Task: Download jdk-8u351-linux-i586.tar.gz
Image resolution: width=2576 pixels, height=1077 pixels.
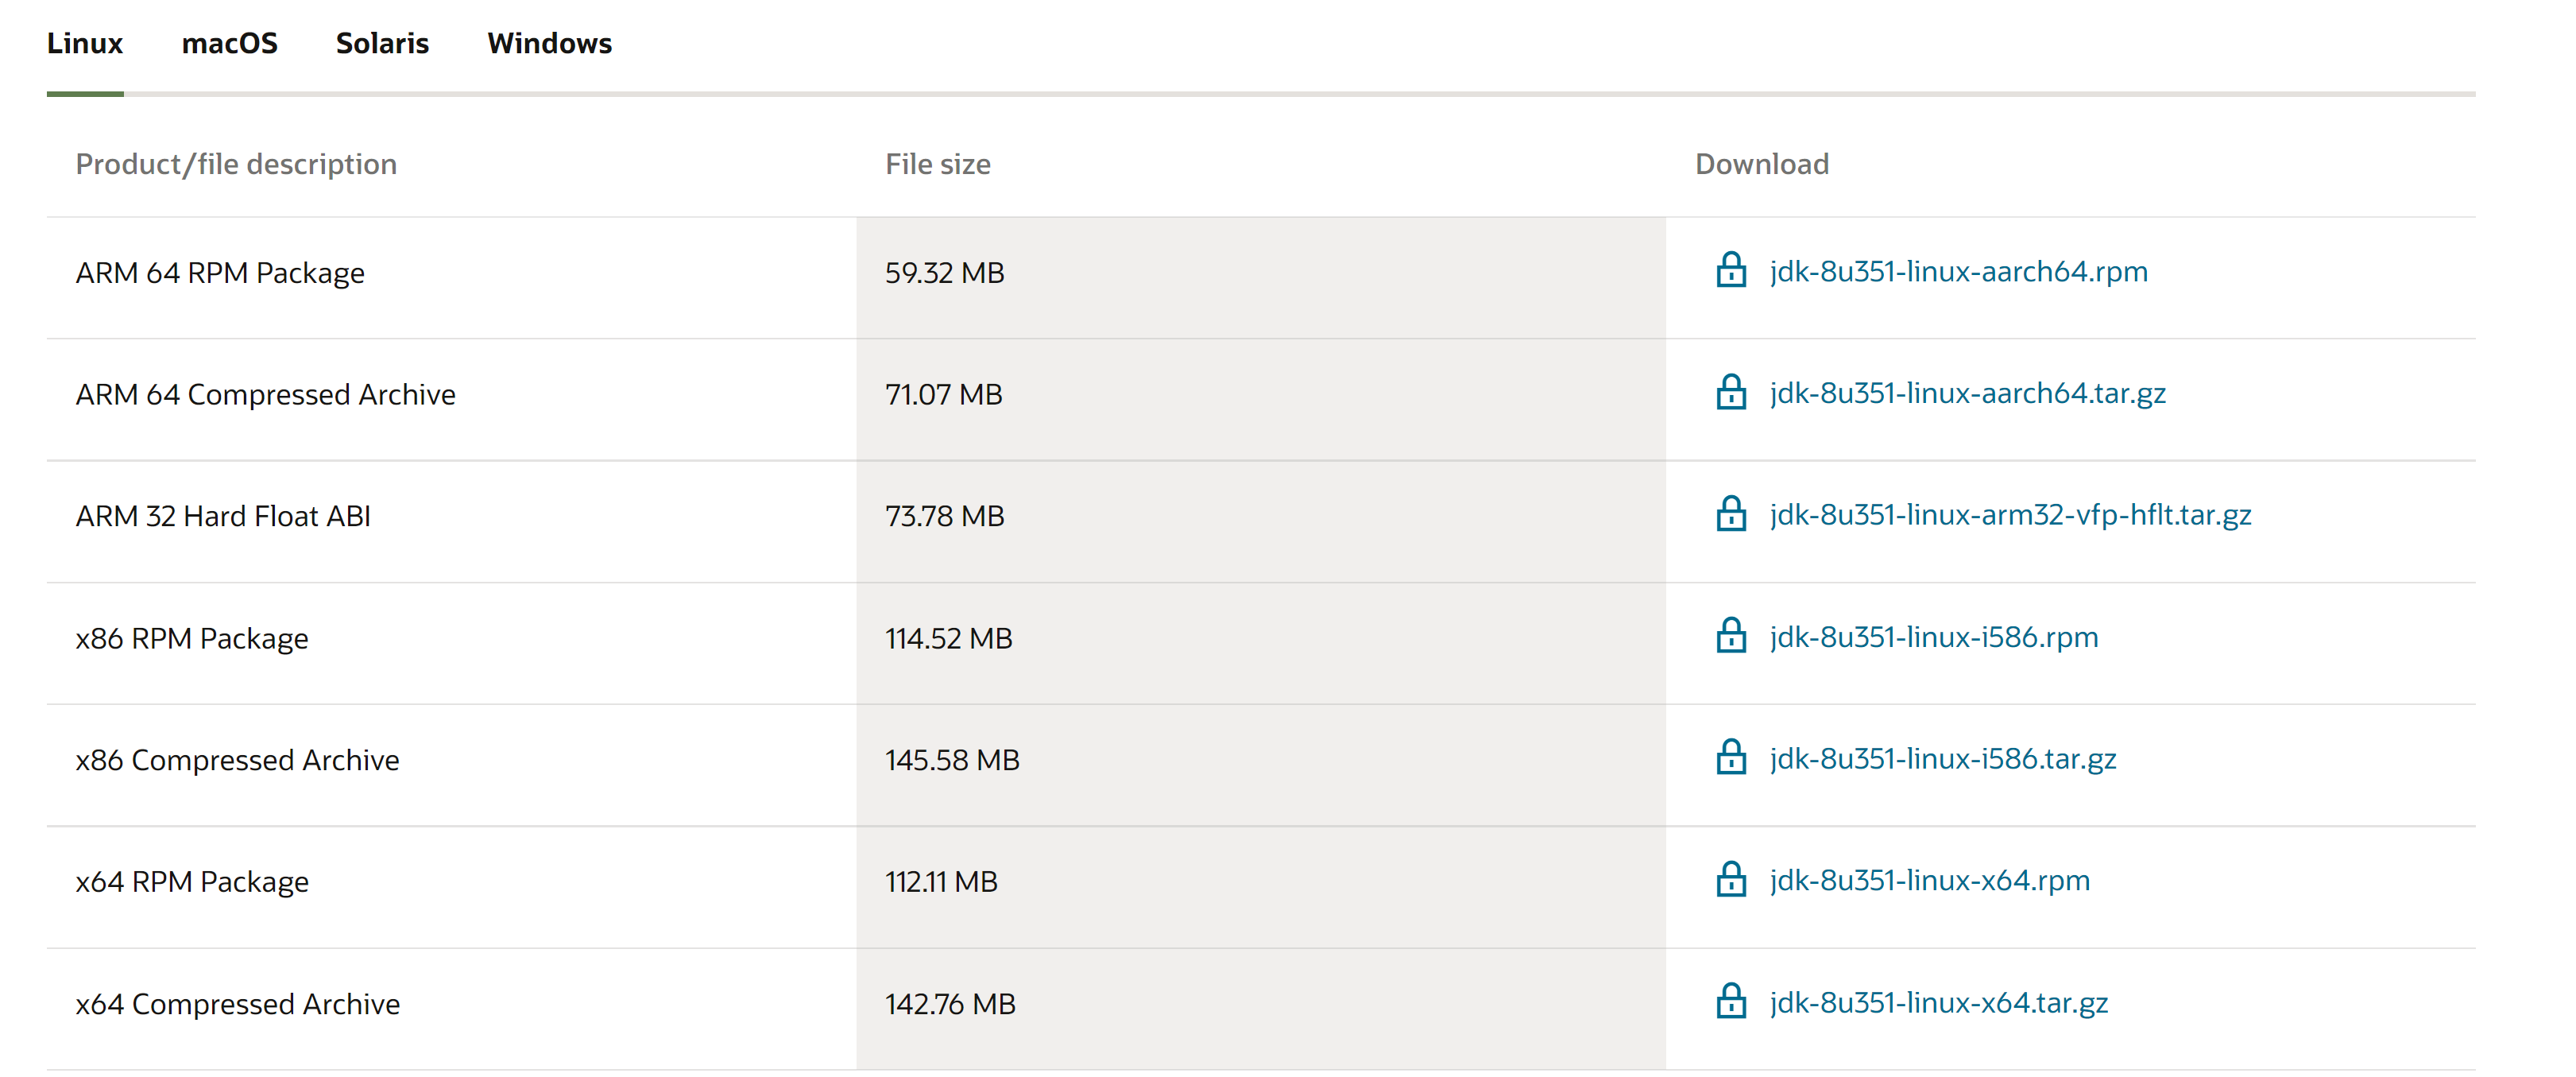Action: point(1942,760)
